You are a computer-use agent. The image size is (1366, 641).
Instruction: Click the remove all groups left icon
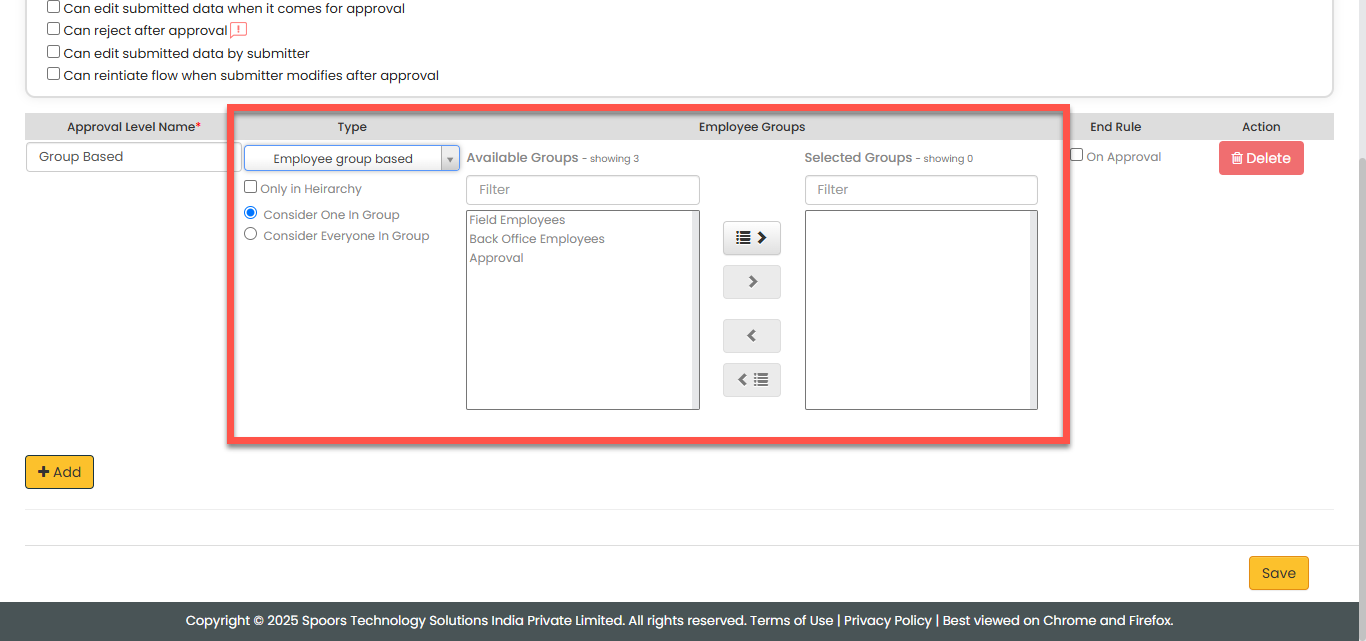(x=751, y=380)
